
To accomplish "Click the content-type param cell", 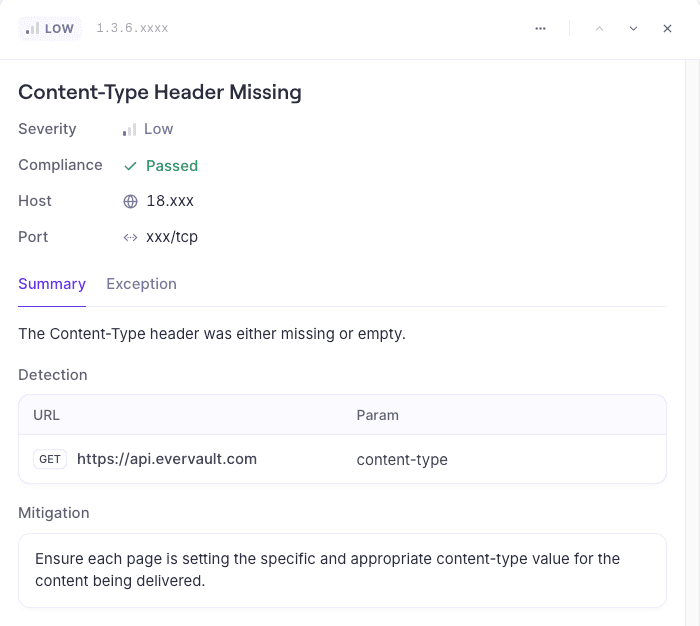I will (x=402, y=460).
